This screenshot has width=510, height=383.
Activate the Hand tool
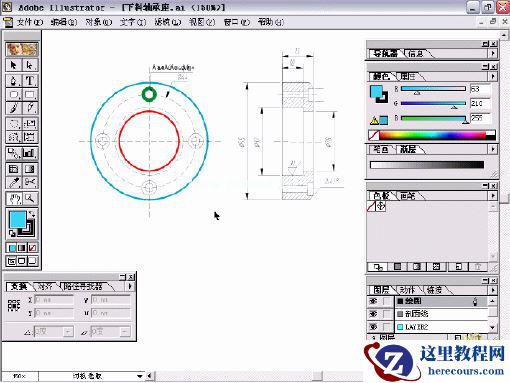coord(14,199)
